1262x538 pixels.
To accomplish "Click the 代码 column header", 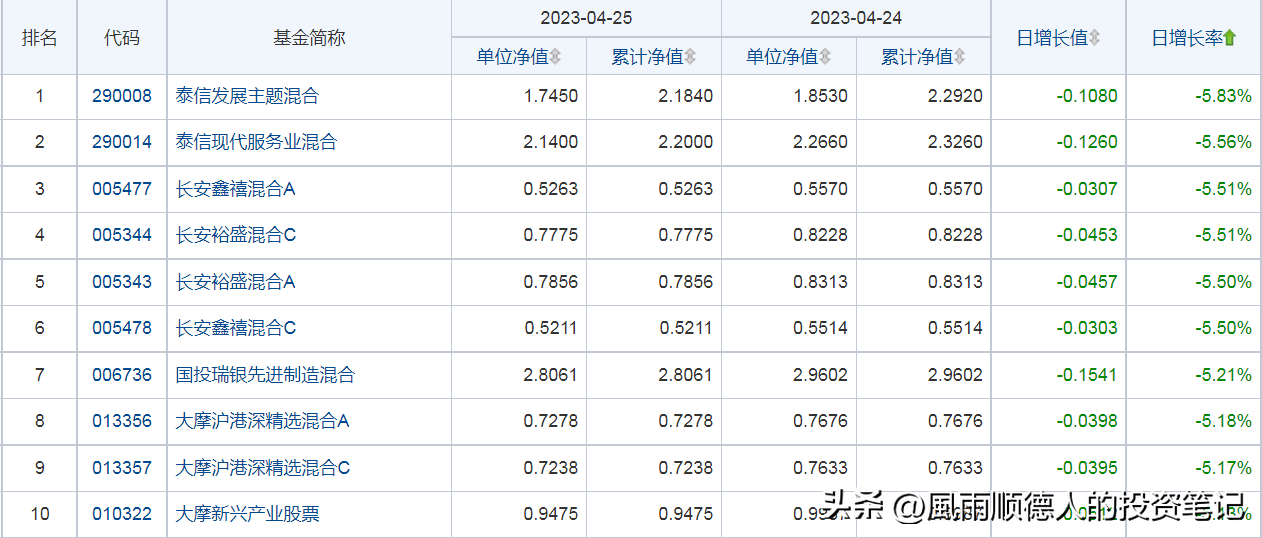I will (x=122, y=38).
